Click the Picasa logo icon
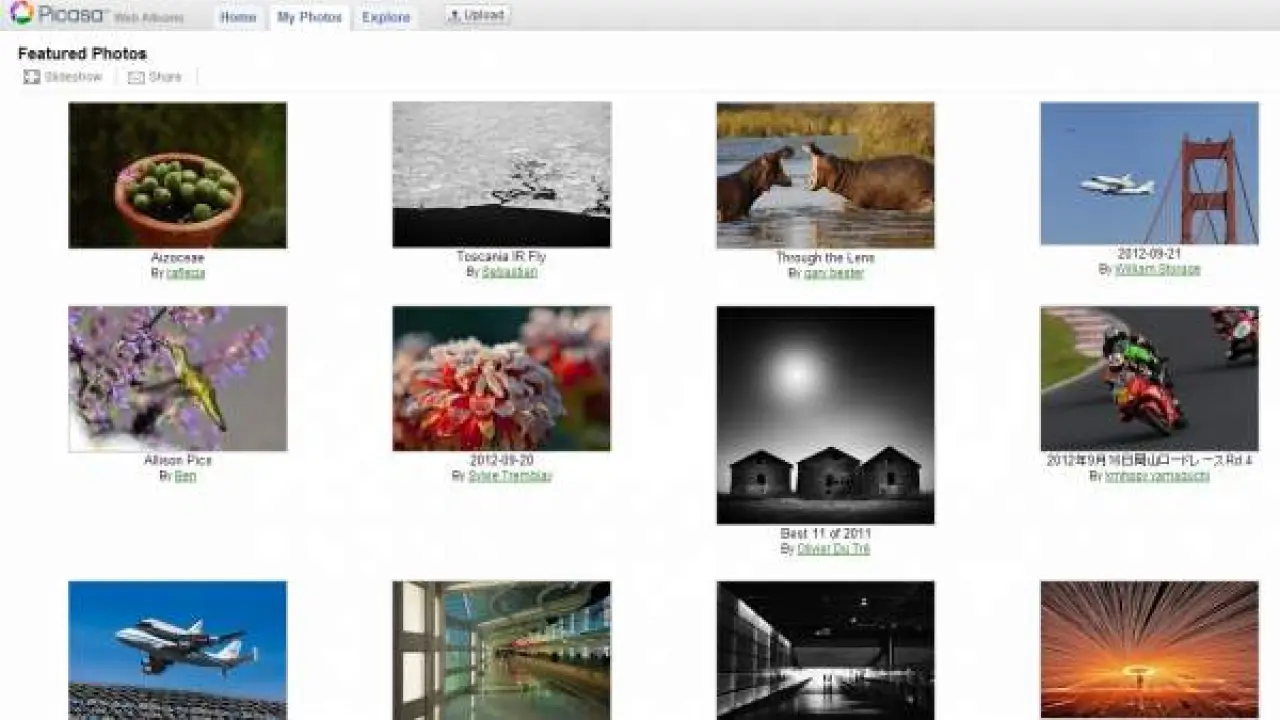 [22, 14]
